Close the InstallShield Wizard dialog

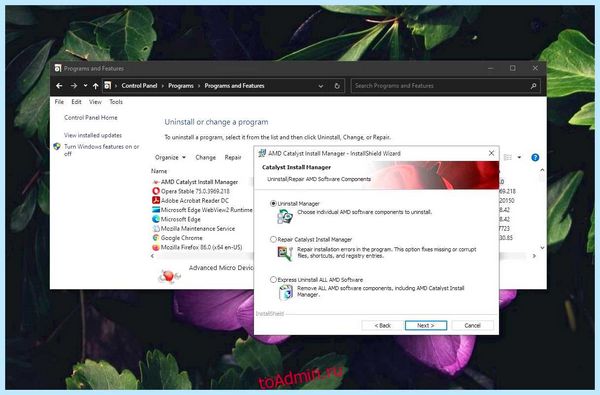[491, 153]
